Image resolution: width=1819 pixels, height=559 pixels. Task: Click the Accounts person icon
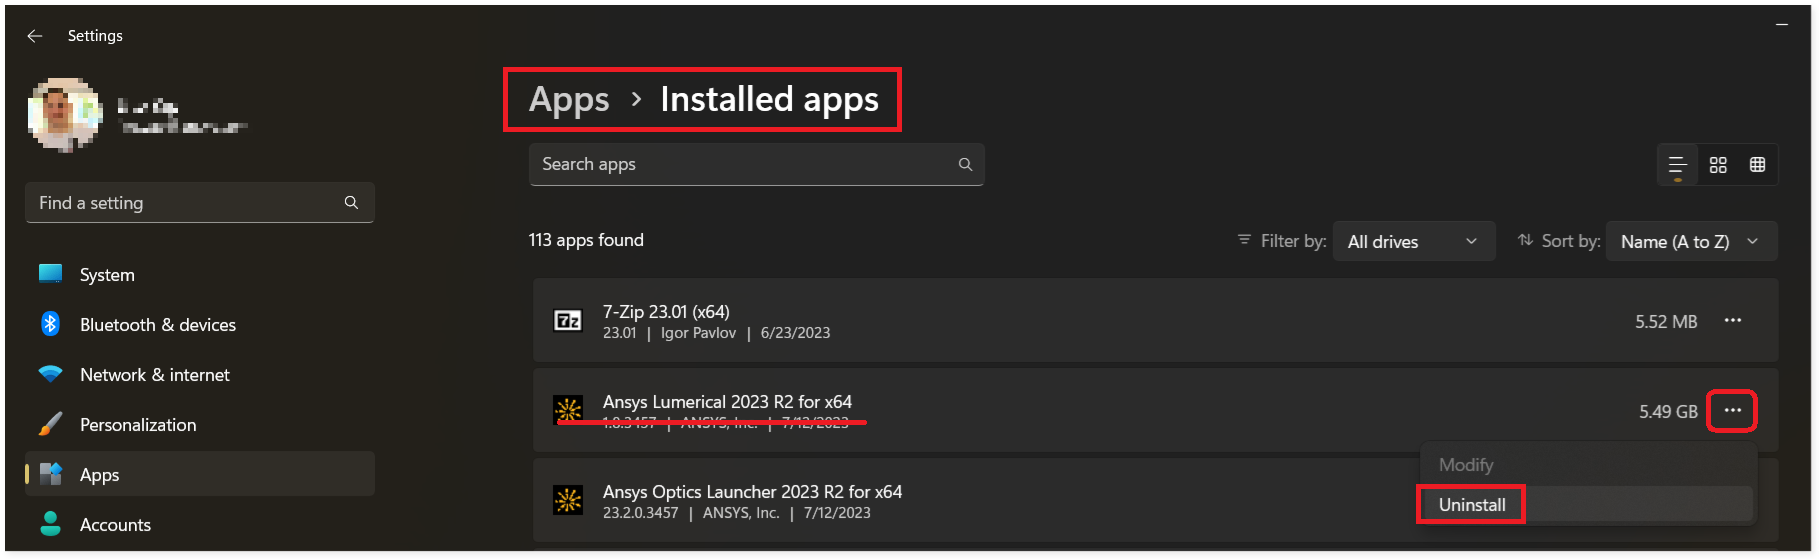[x=50, y=524]
